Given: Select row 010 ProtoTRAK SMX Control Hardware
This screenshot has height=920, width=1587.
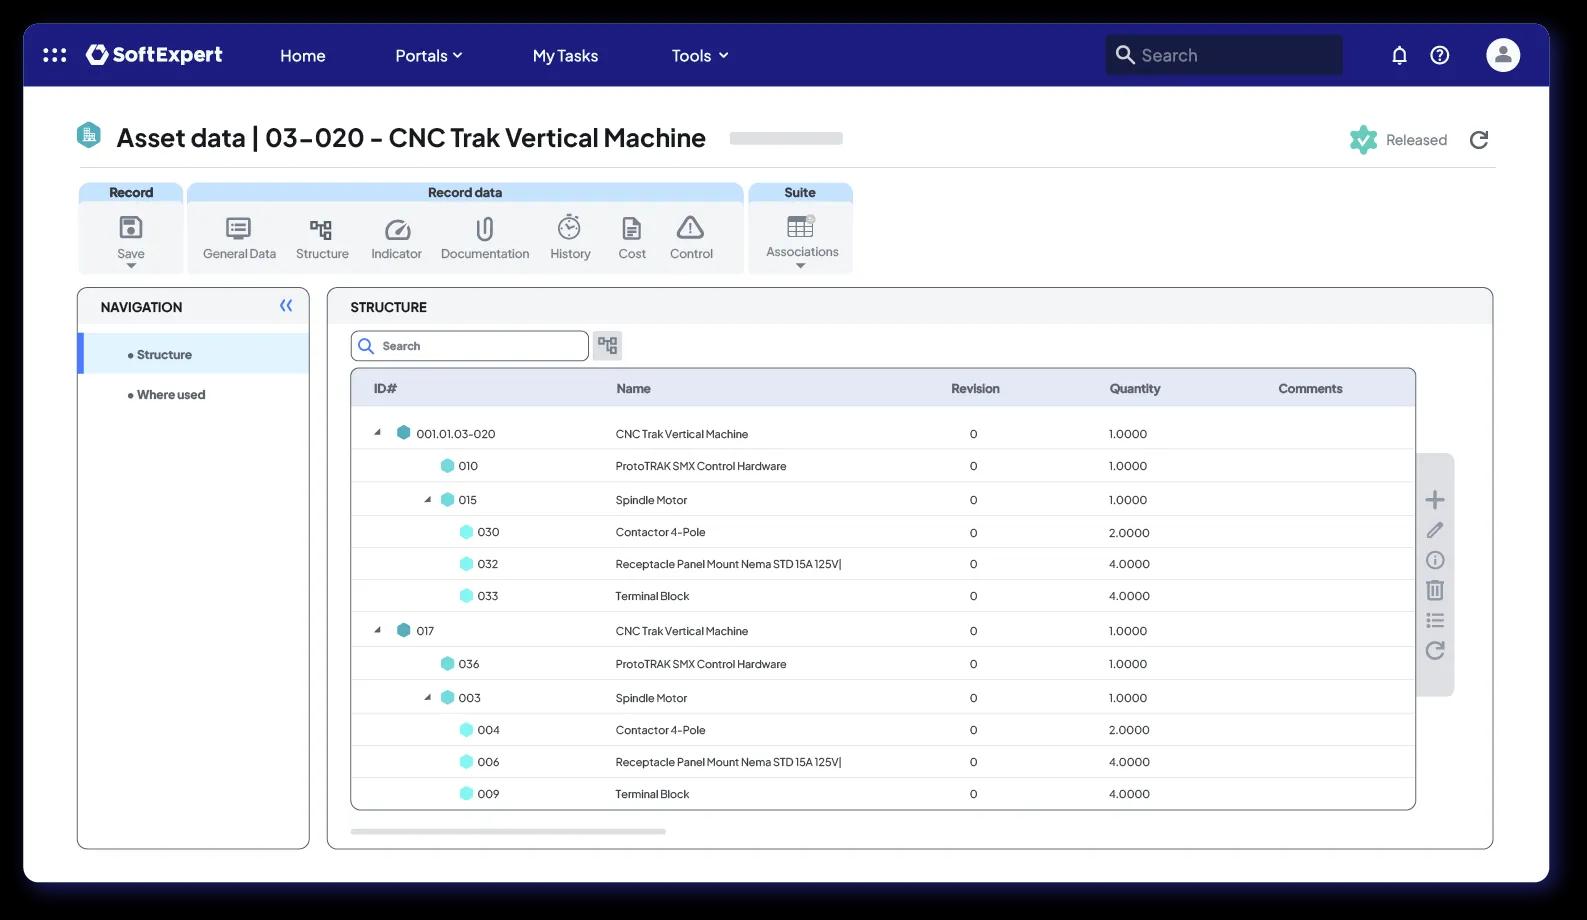Looking at the screenshot, I should pyautogui.click(x=883, y=466).
